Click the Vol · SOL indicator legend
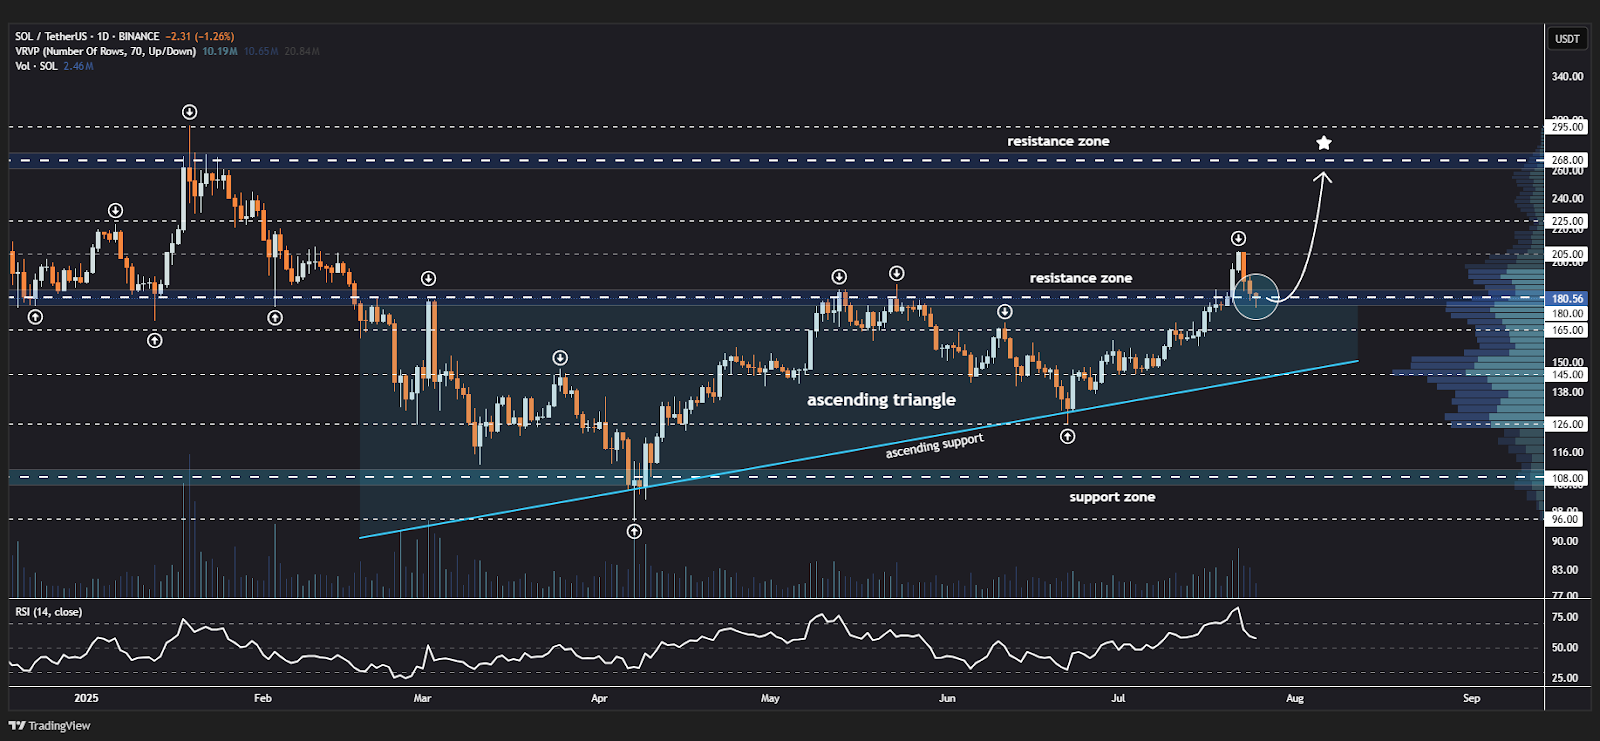The width and height of the screenshot is (1600, 741). [37, 66]
